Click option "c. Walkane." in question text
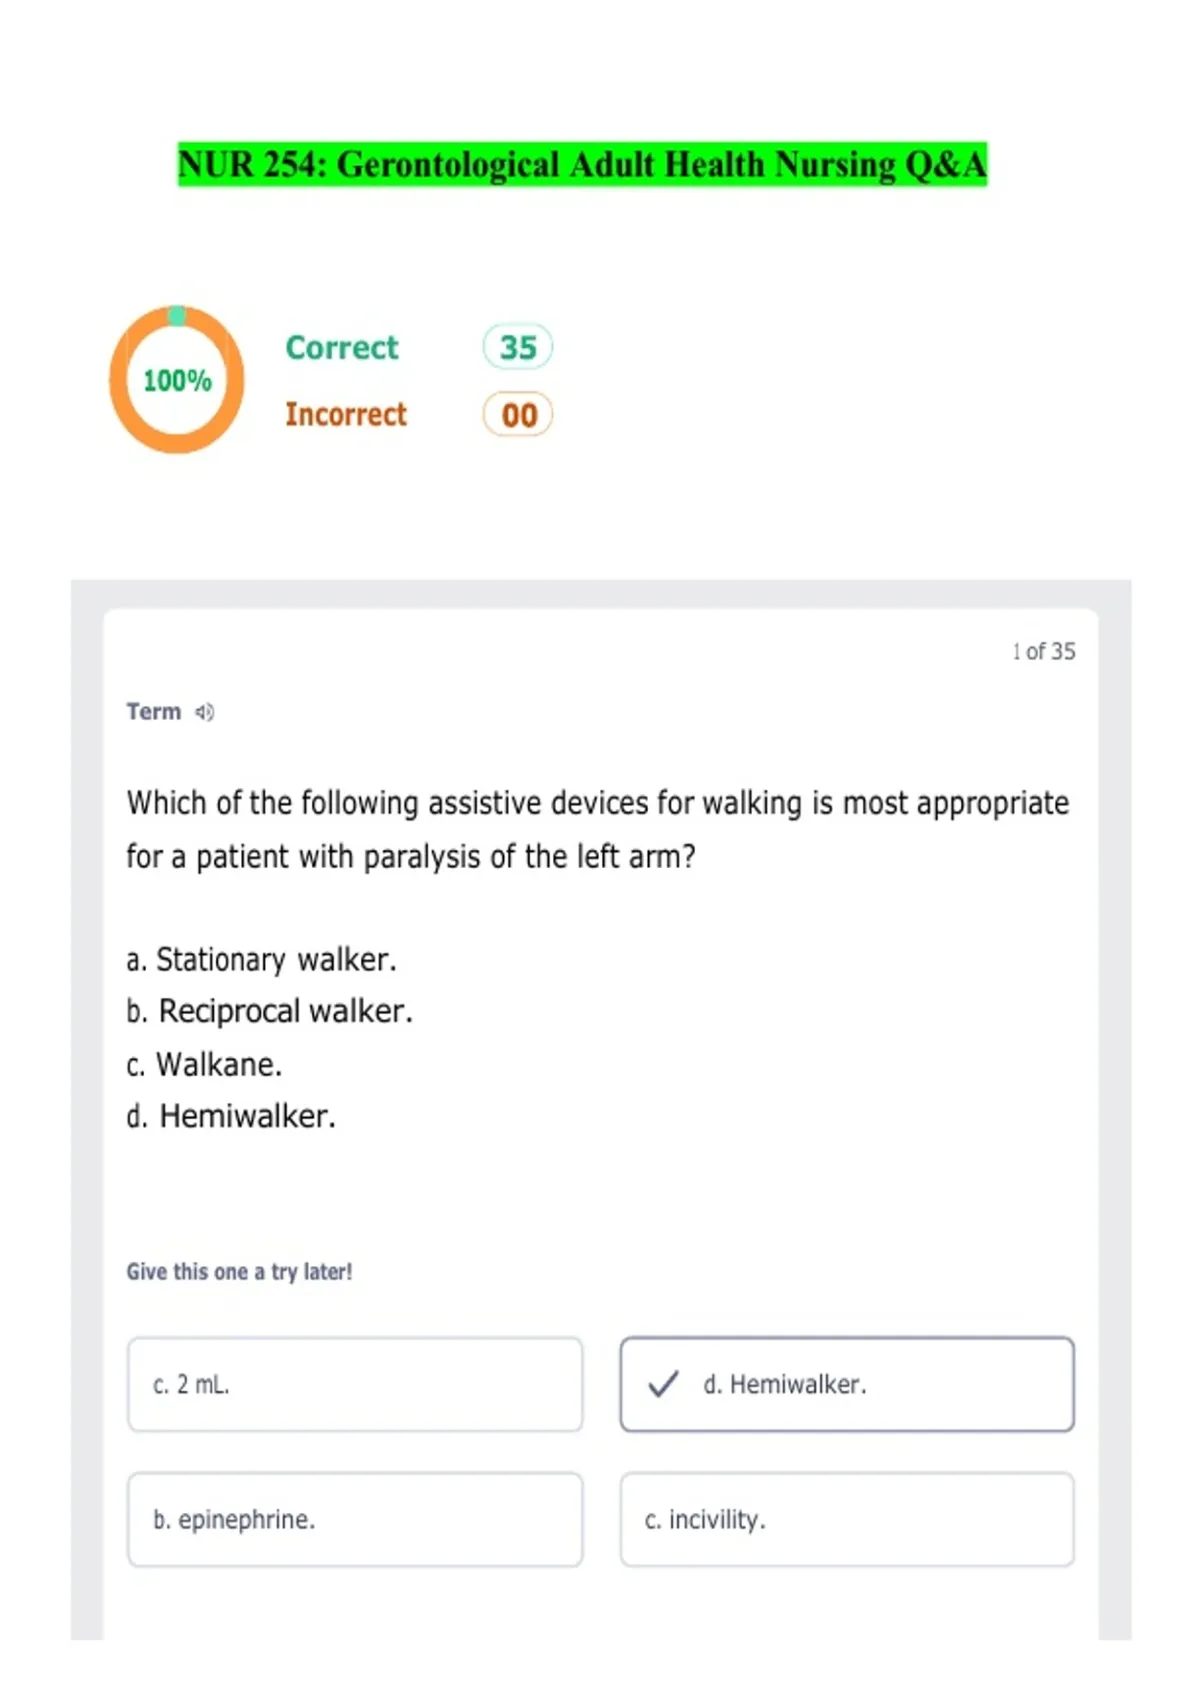This screenshot has width=1200, height=1700. point(205,1065)
